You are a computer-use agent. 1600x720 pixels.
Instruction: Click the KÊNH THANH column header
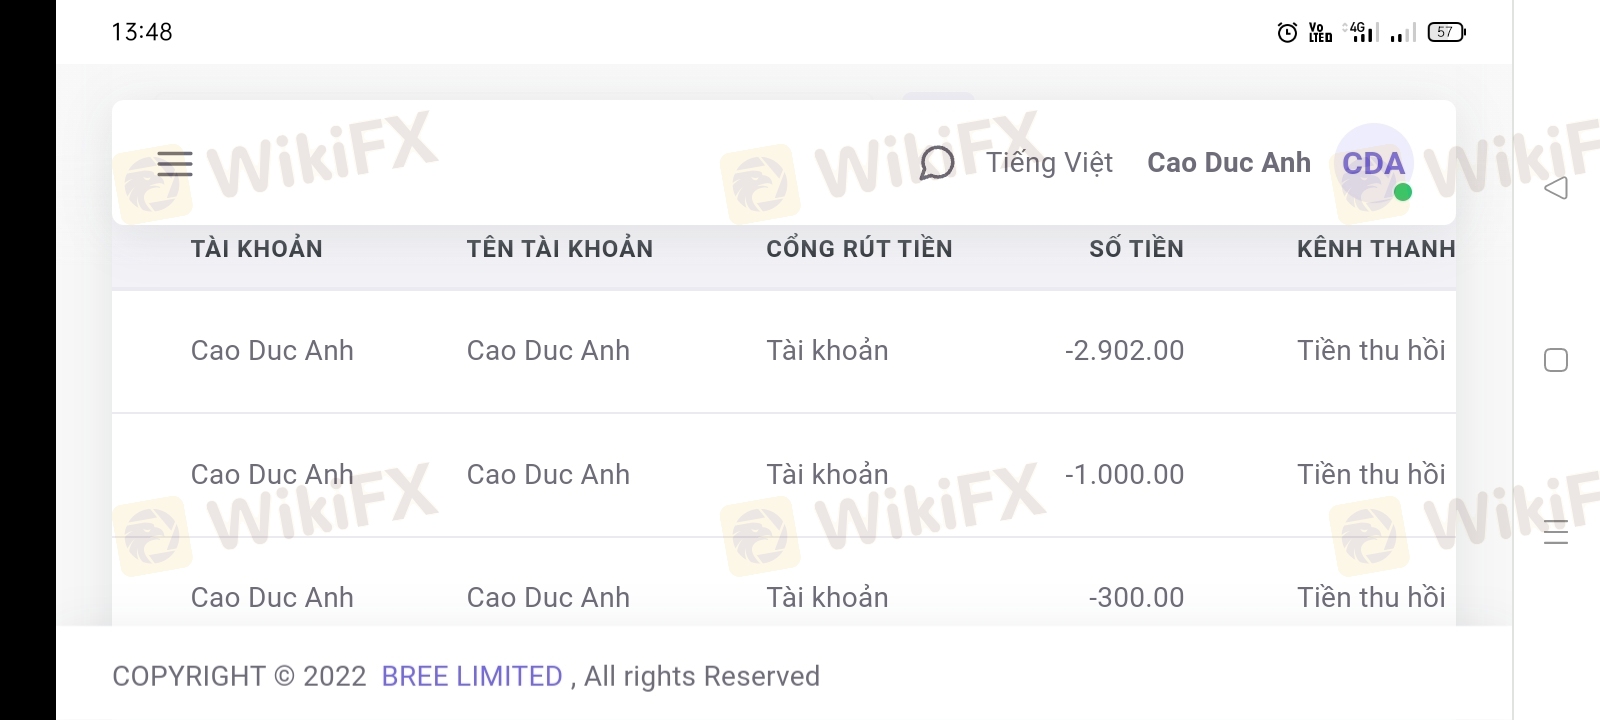pos(1376,249)
